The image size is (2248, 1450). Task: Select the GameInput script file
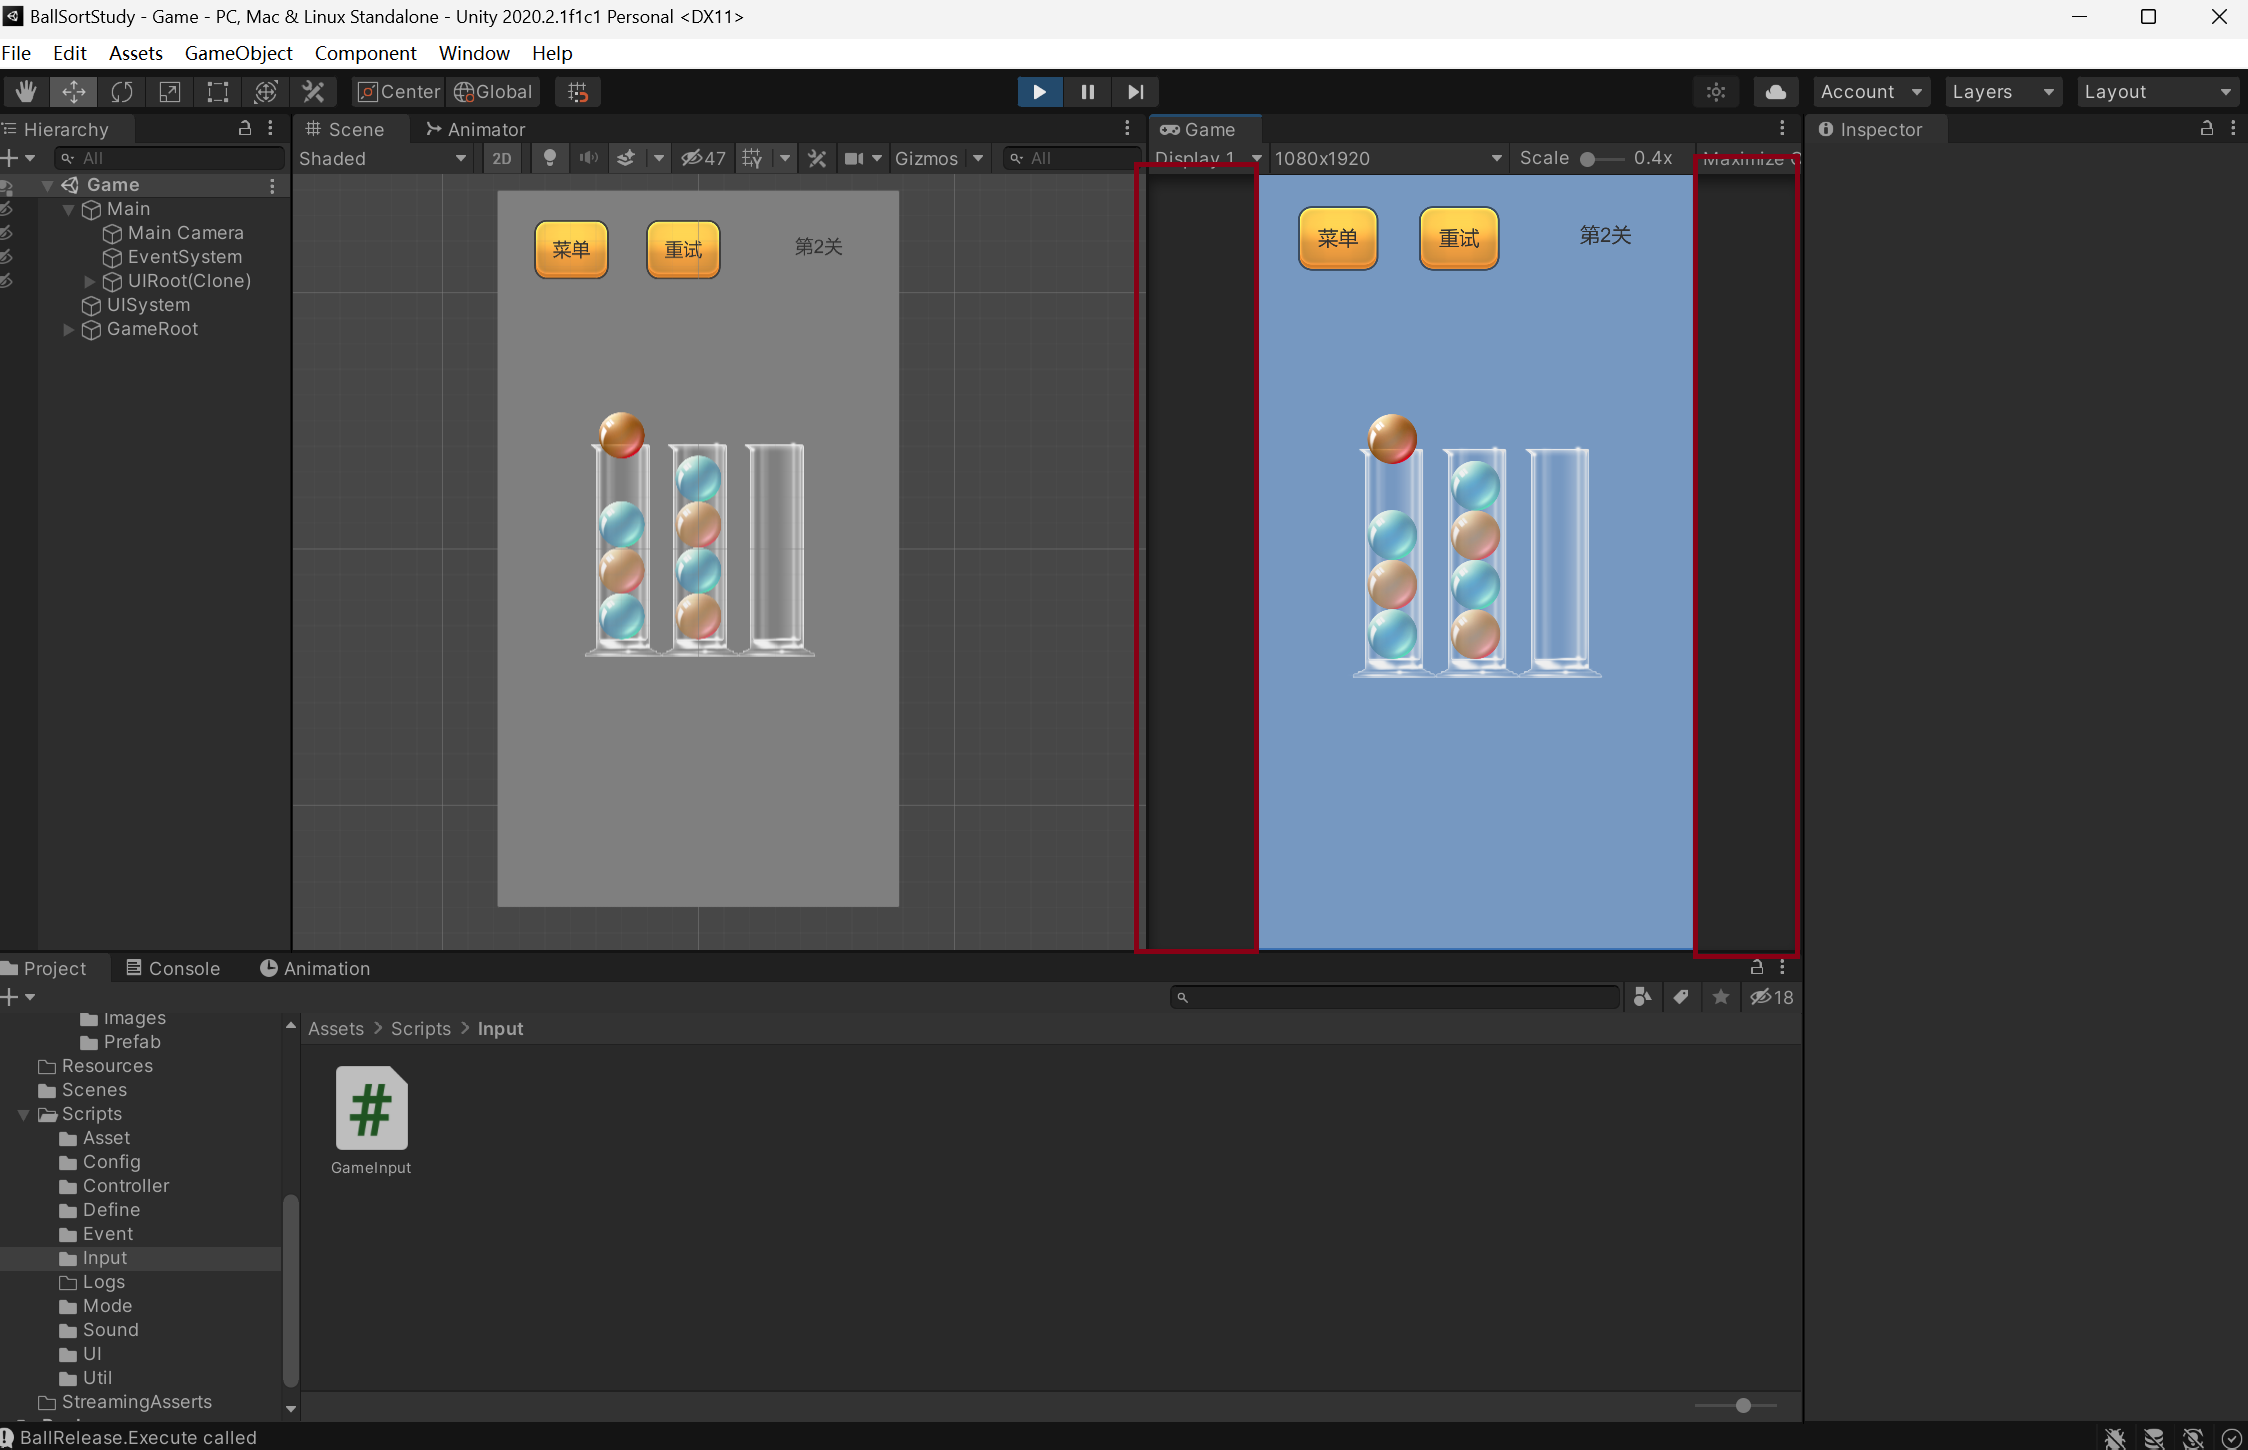[371, 1121]
